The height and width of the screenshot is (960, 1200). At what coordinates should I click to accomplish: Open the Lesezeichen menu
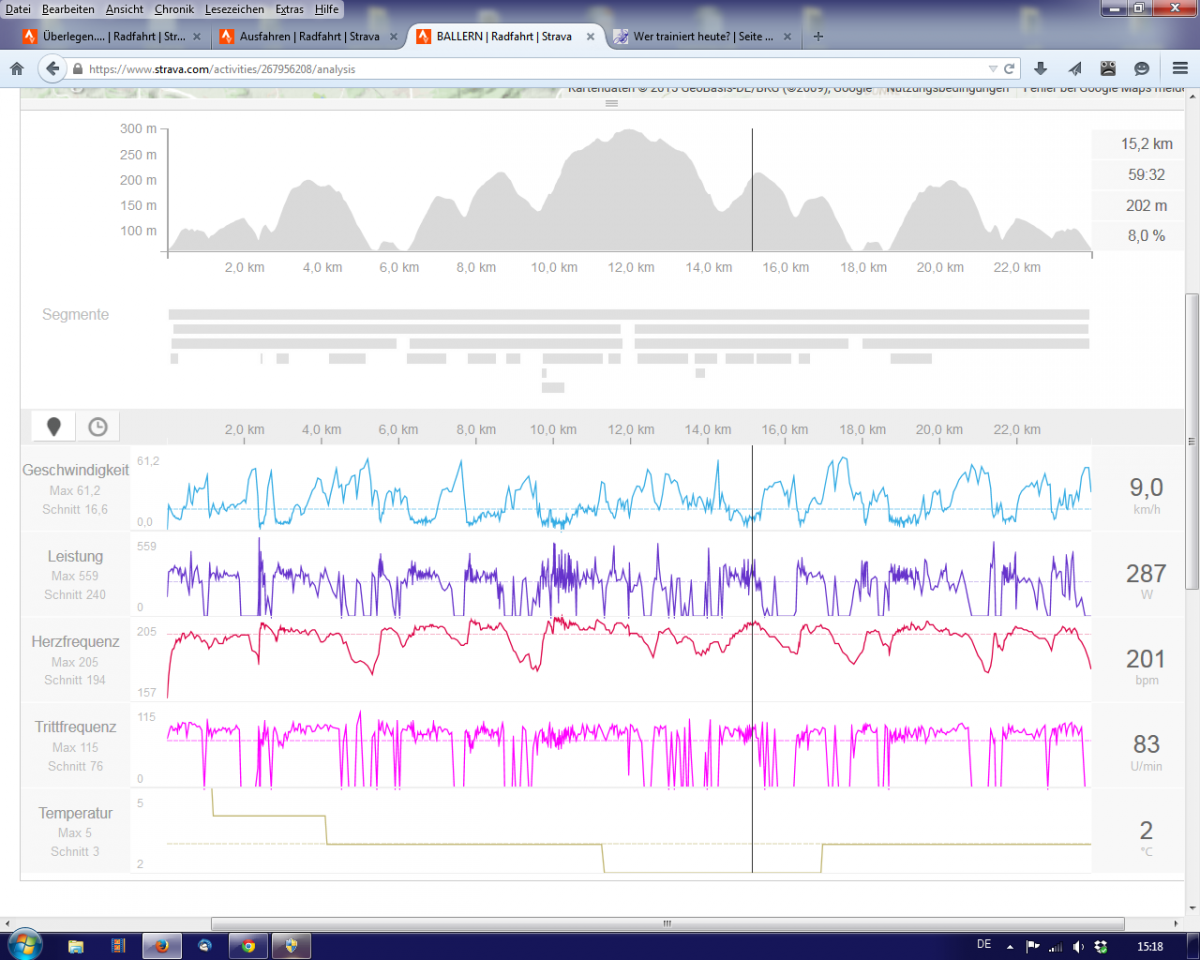[234, 9]
